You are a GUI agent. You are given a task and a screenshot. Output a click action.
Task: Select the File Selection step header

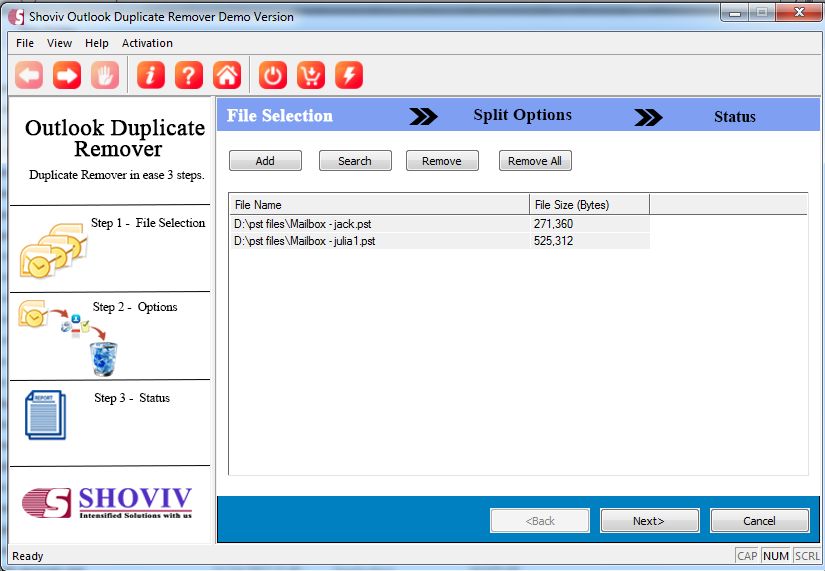[x=279, y=115]
